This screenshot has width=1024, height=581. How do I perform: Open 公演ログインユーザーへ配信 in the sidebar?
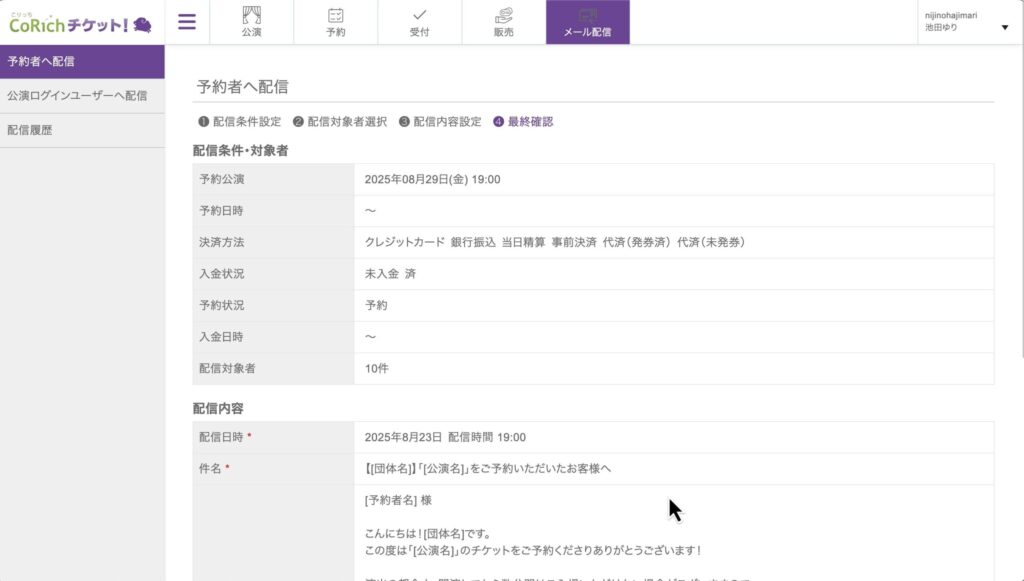point(82,96)
